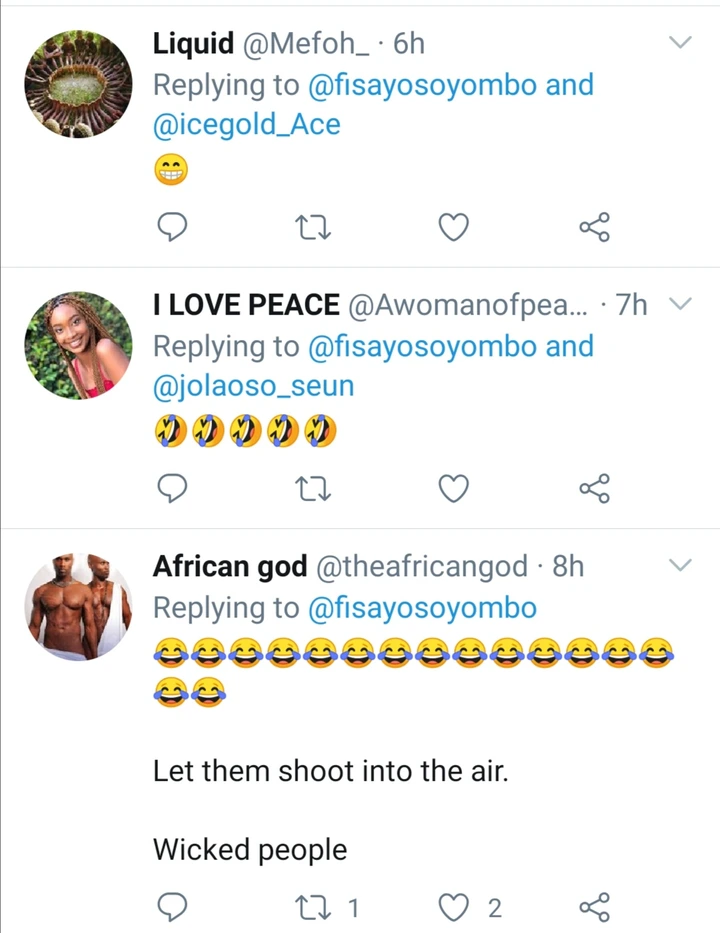Tap the African god display name

[230, 567]
